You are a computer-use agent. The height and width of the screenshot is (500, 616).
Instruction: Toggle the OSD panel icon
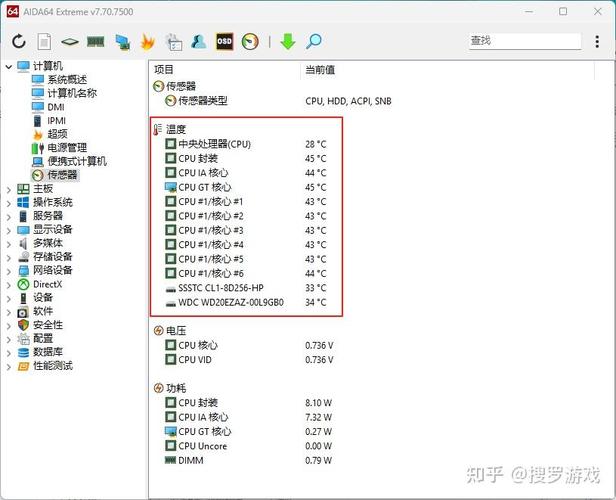[x=224, y=41]
